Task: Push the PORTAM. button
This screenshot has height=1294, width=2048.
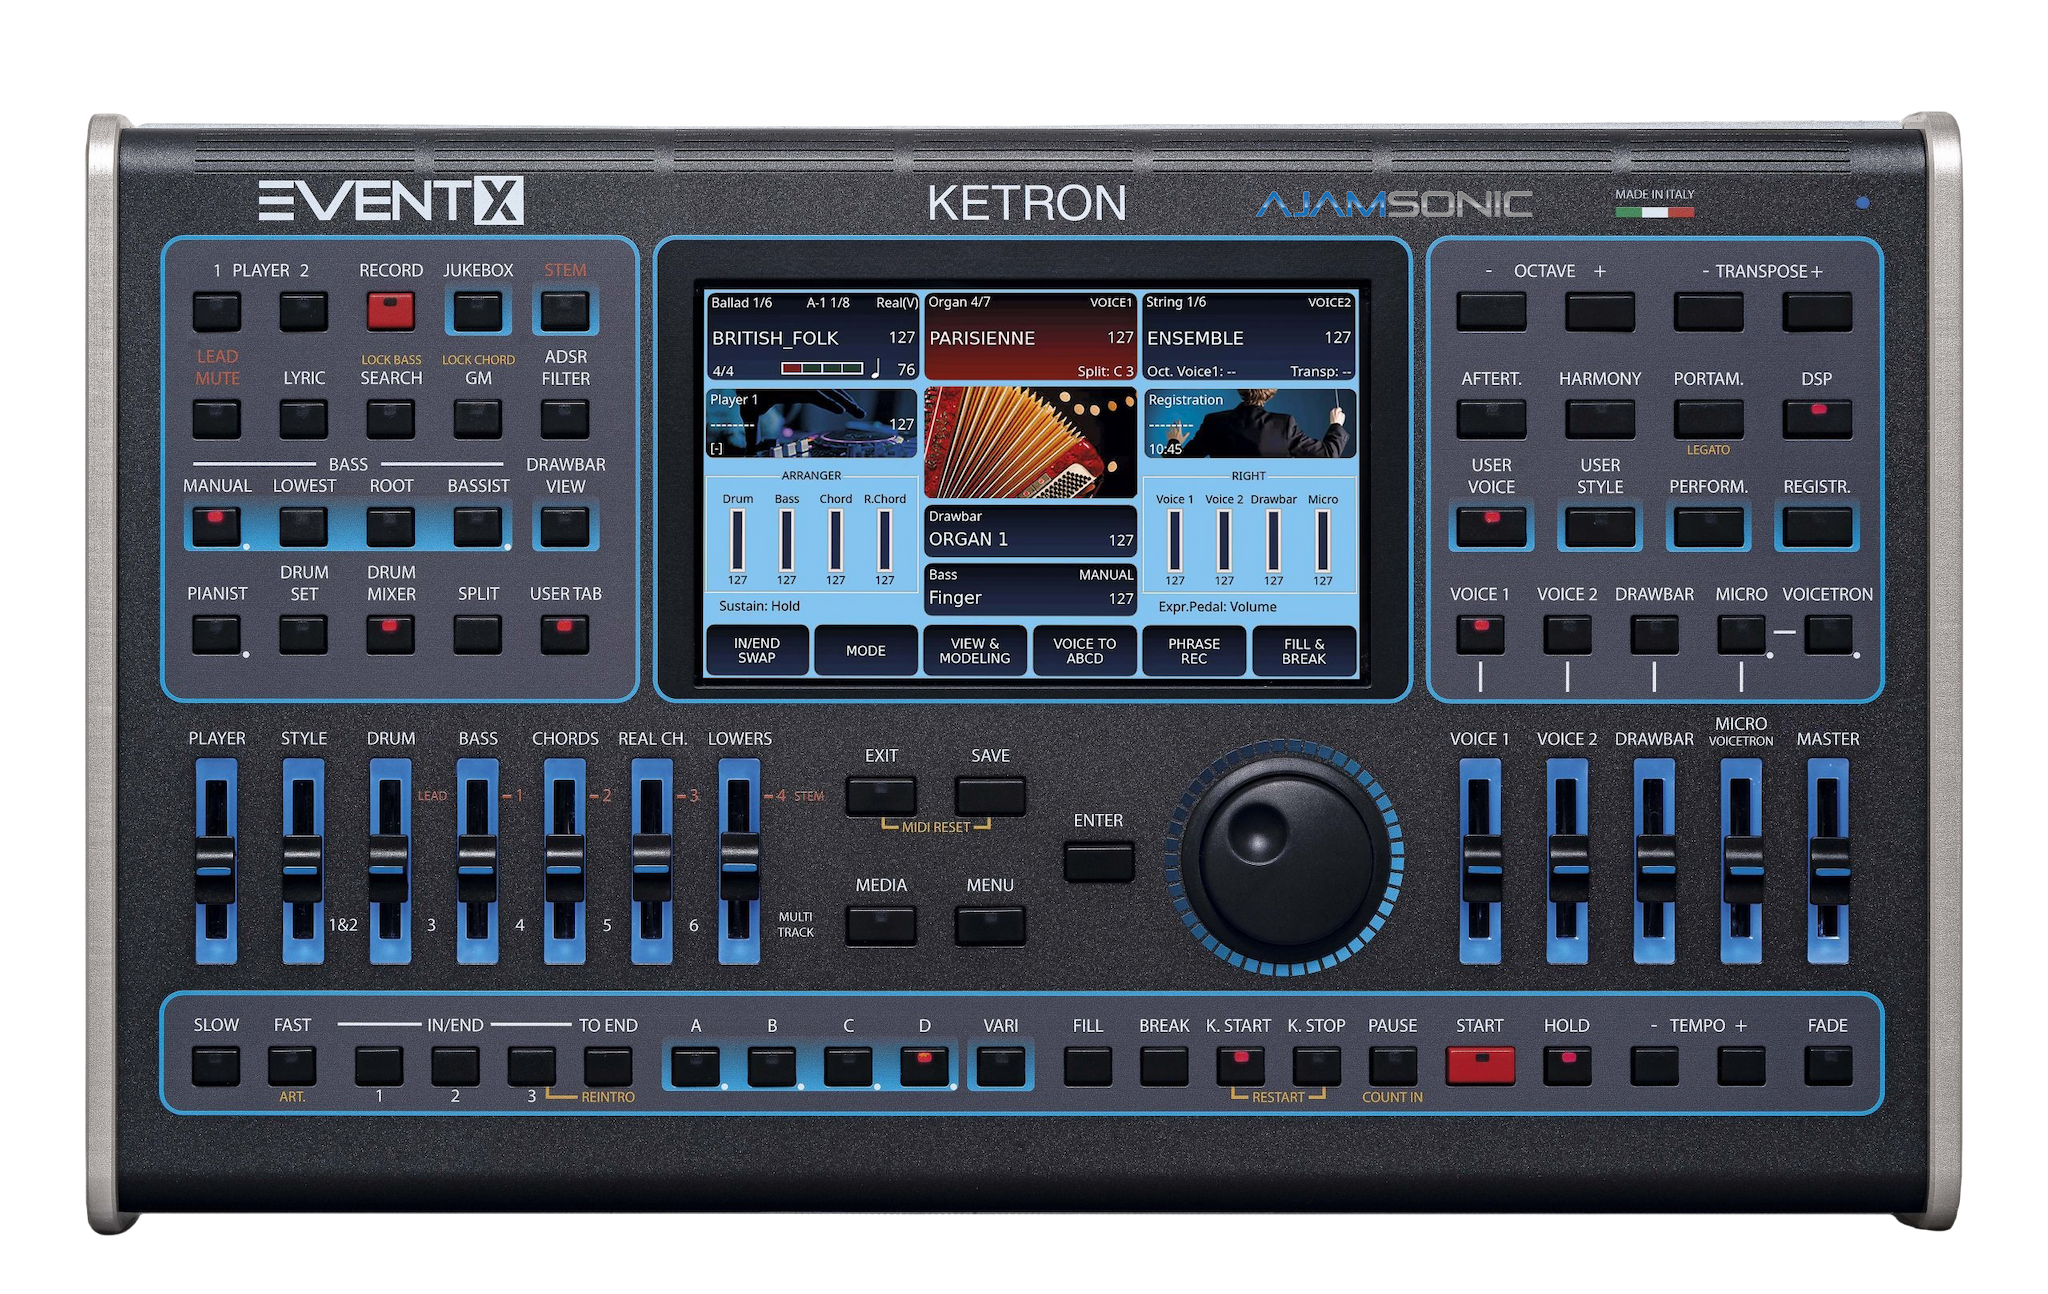Action: point(1709,419)
